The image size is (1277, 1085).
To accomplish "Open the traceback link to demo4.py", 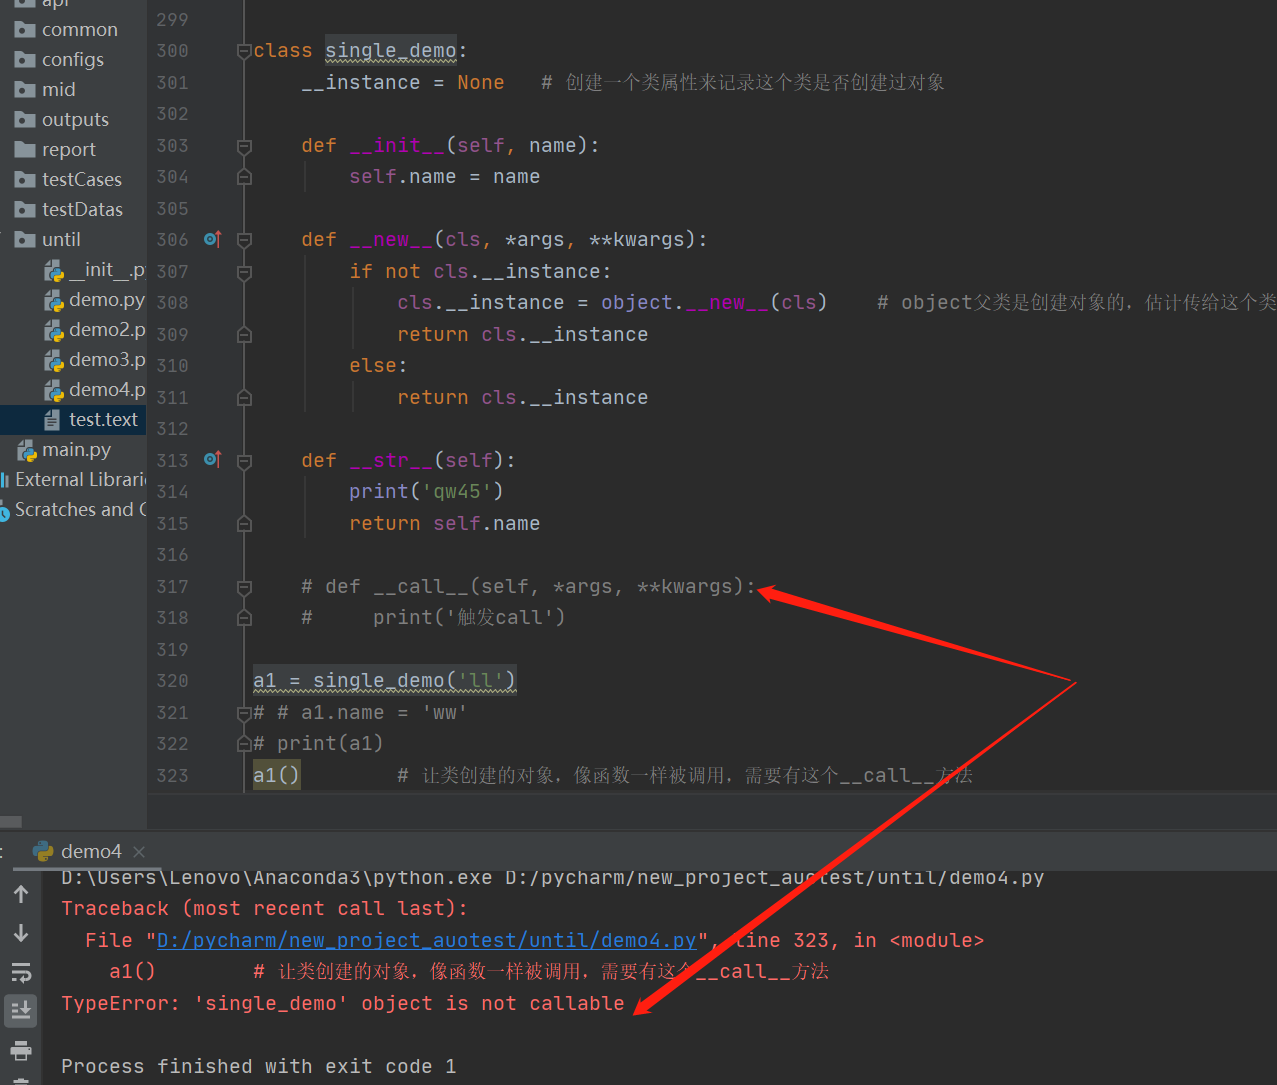I will pyautogui.click(x=426, y=940).
